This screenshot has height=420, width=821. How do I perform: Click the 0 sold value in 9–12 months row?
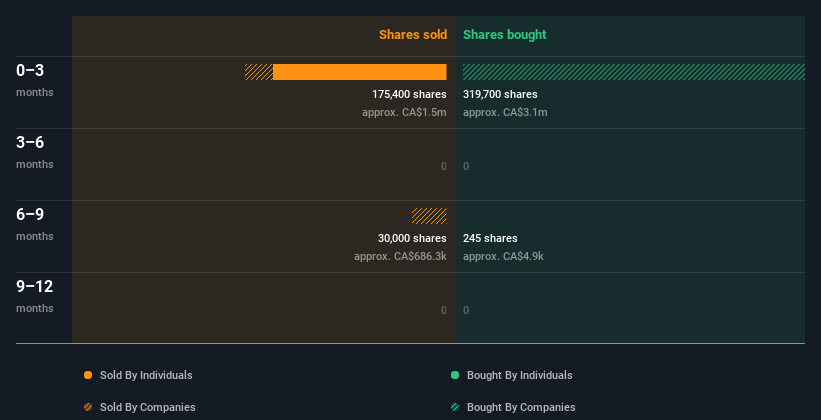(x=444, y=310)
